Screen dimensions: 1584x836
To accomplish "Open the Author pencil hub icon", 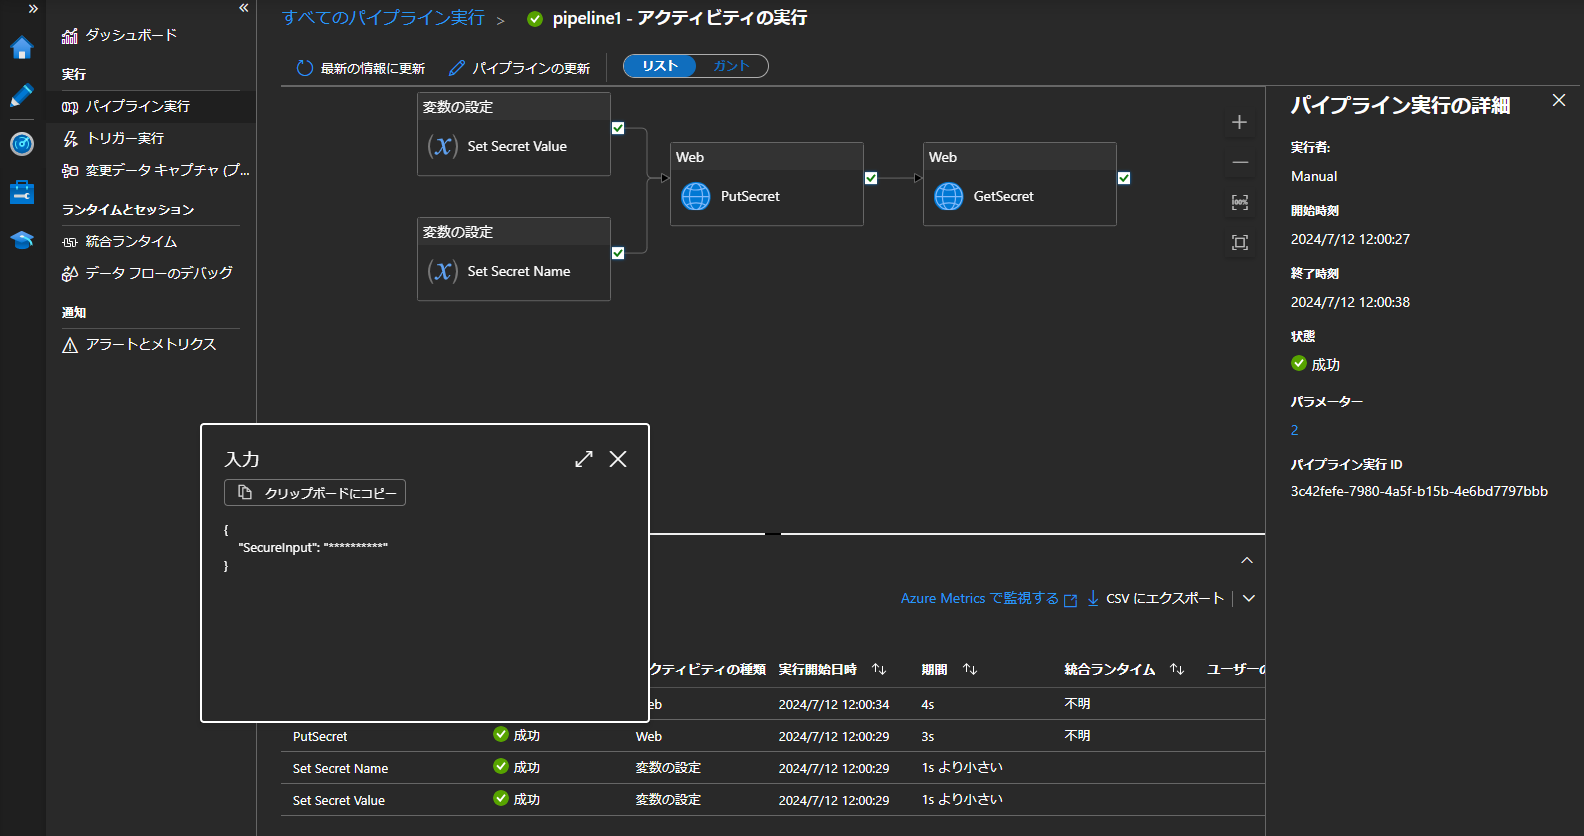I will click(x=22, y=96).
